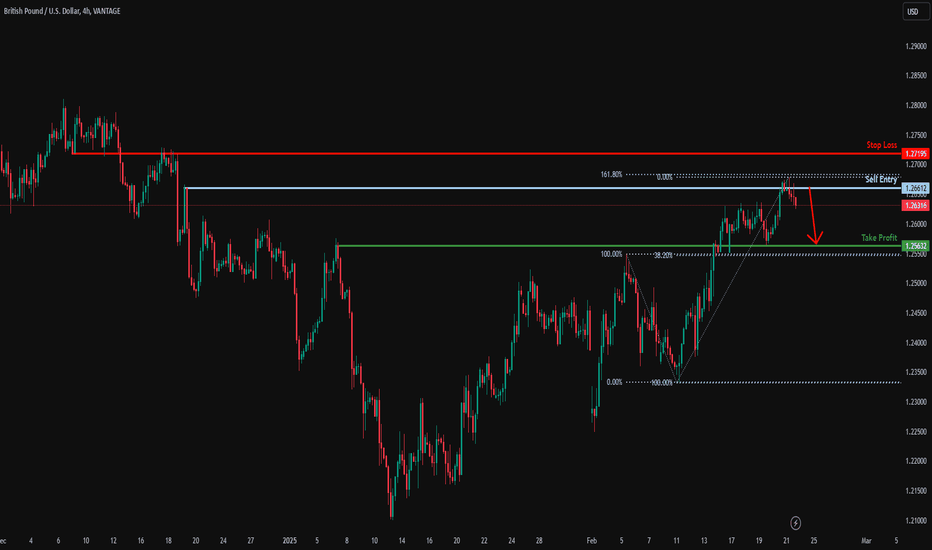Screen dimensions: 932x550
Task: Click the '27' date axis label
Action: (x=251, y=541)
